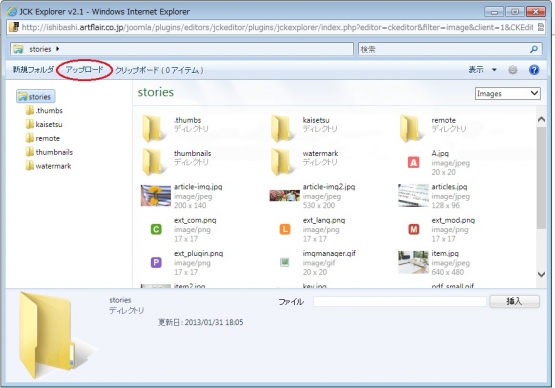
Task: Open the Images filter dropdown
Action: [507, 93]
